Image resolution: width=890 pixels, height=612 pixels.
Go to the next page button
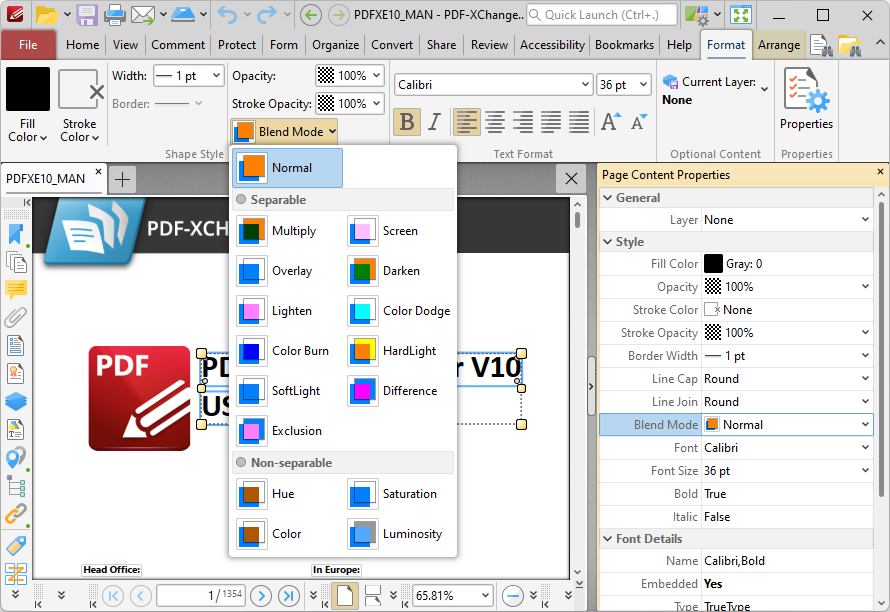(261, 595)
